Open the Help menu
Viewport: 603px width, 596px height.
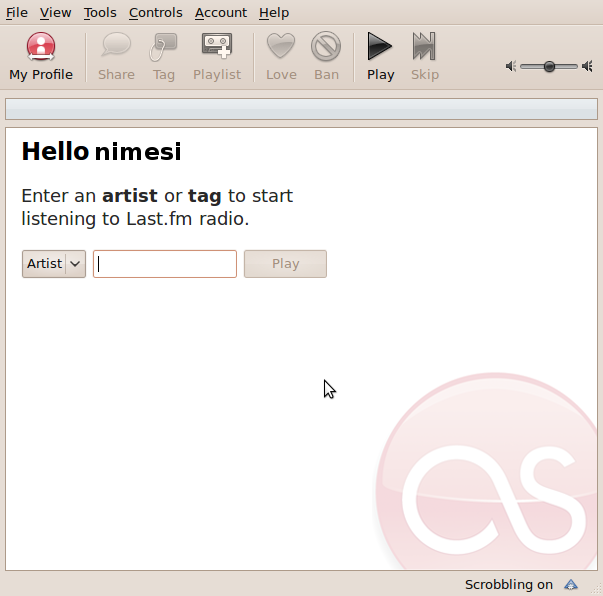[274, 13]
